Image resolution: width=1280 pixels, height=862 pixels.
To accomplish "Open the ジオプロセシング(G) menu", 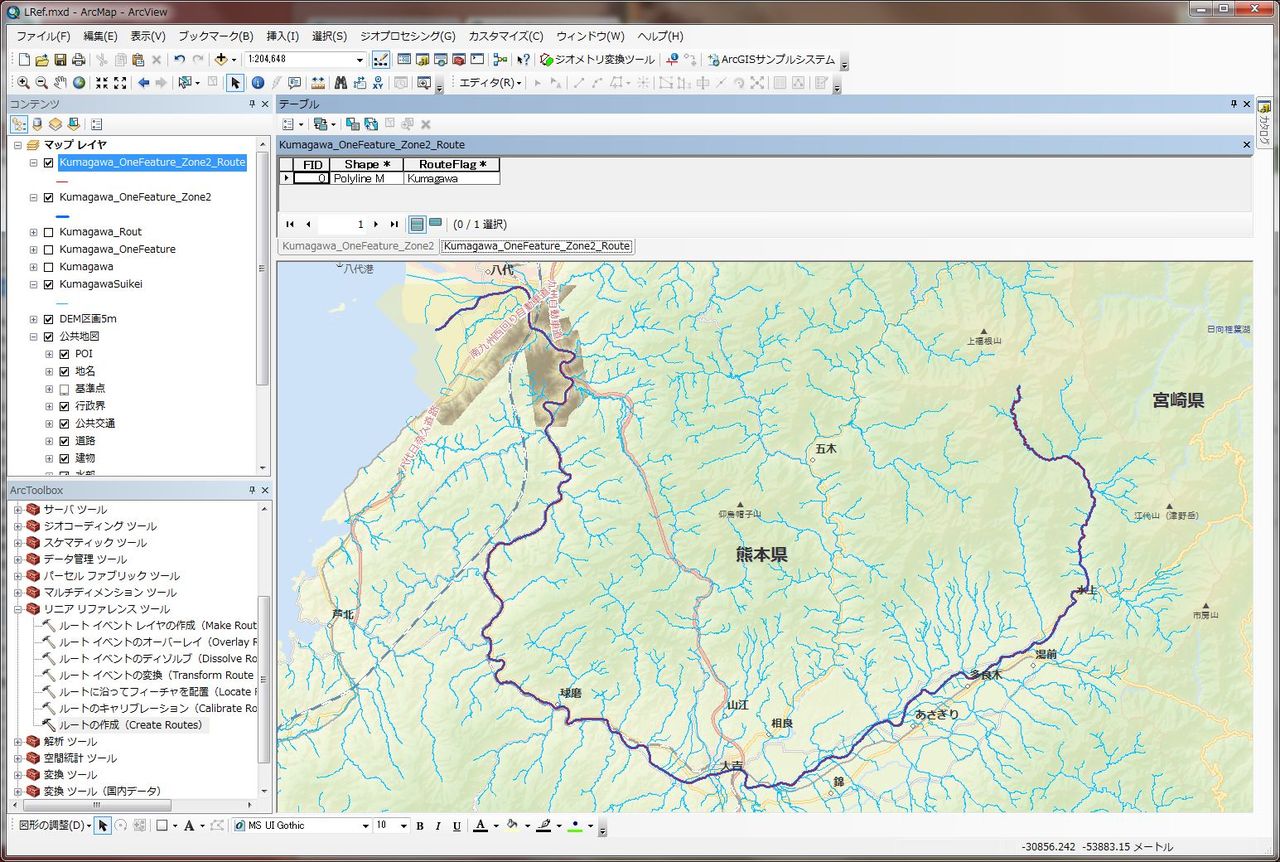I will [x=407, y=36].
